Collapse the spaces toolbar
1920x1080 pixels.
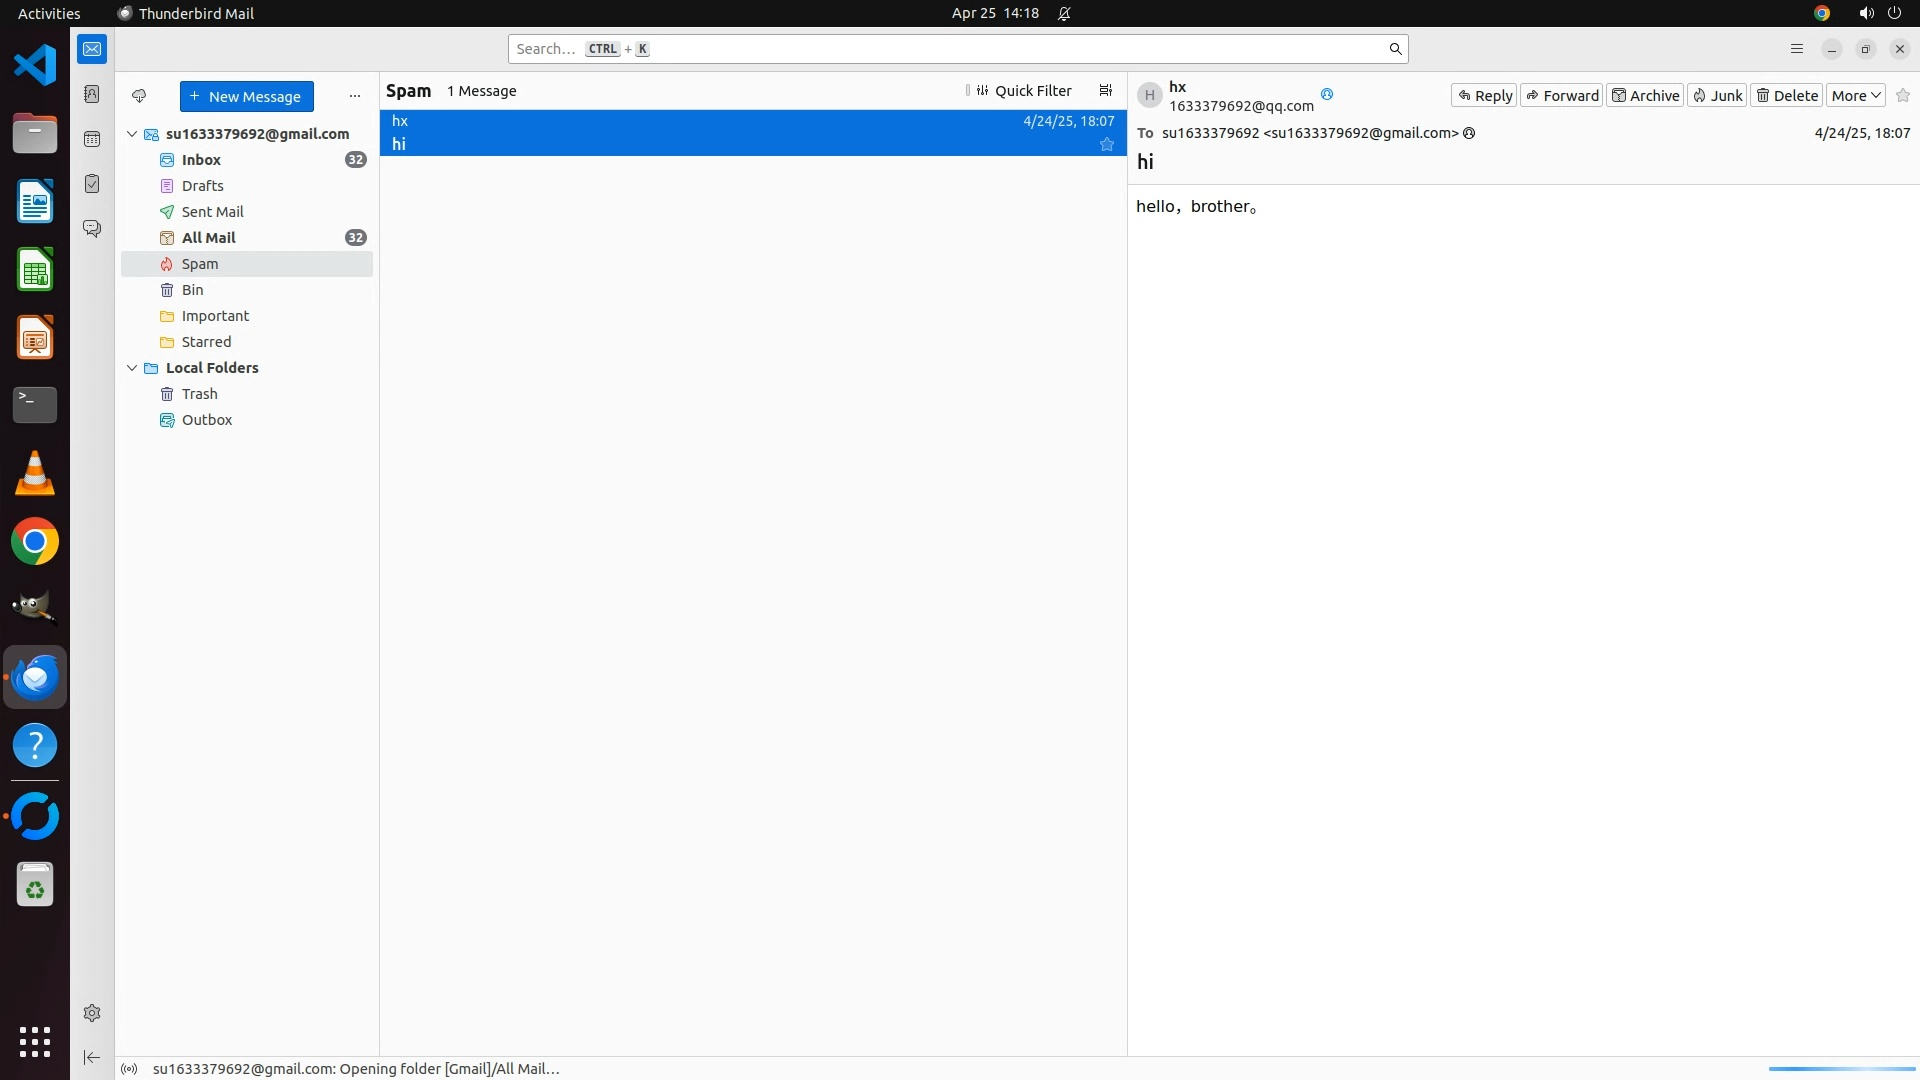(x=92, y=1057)
